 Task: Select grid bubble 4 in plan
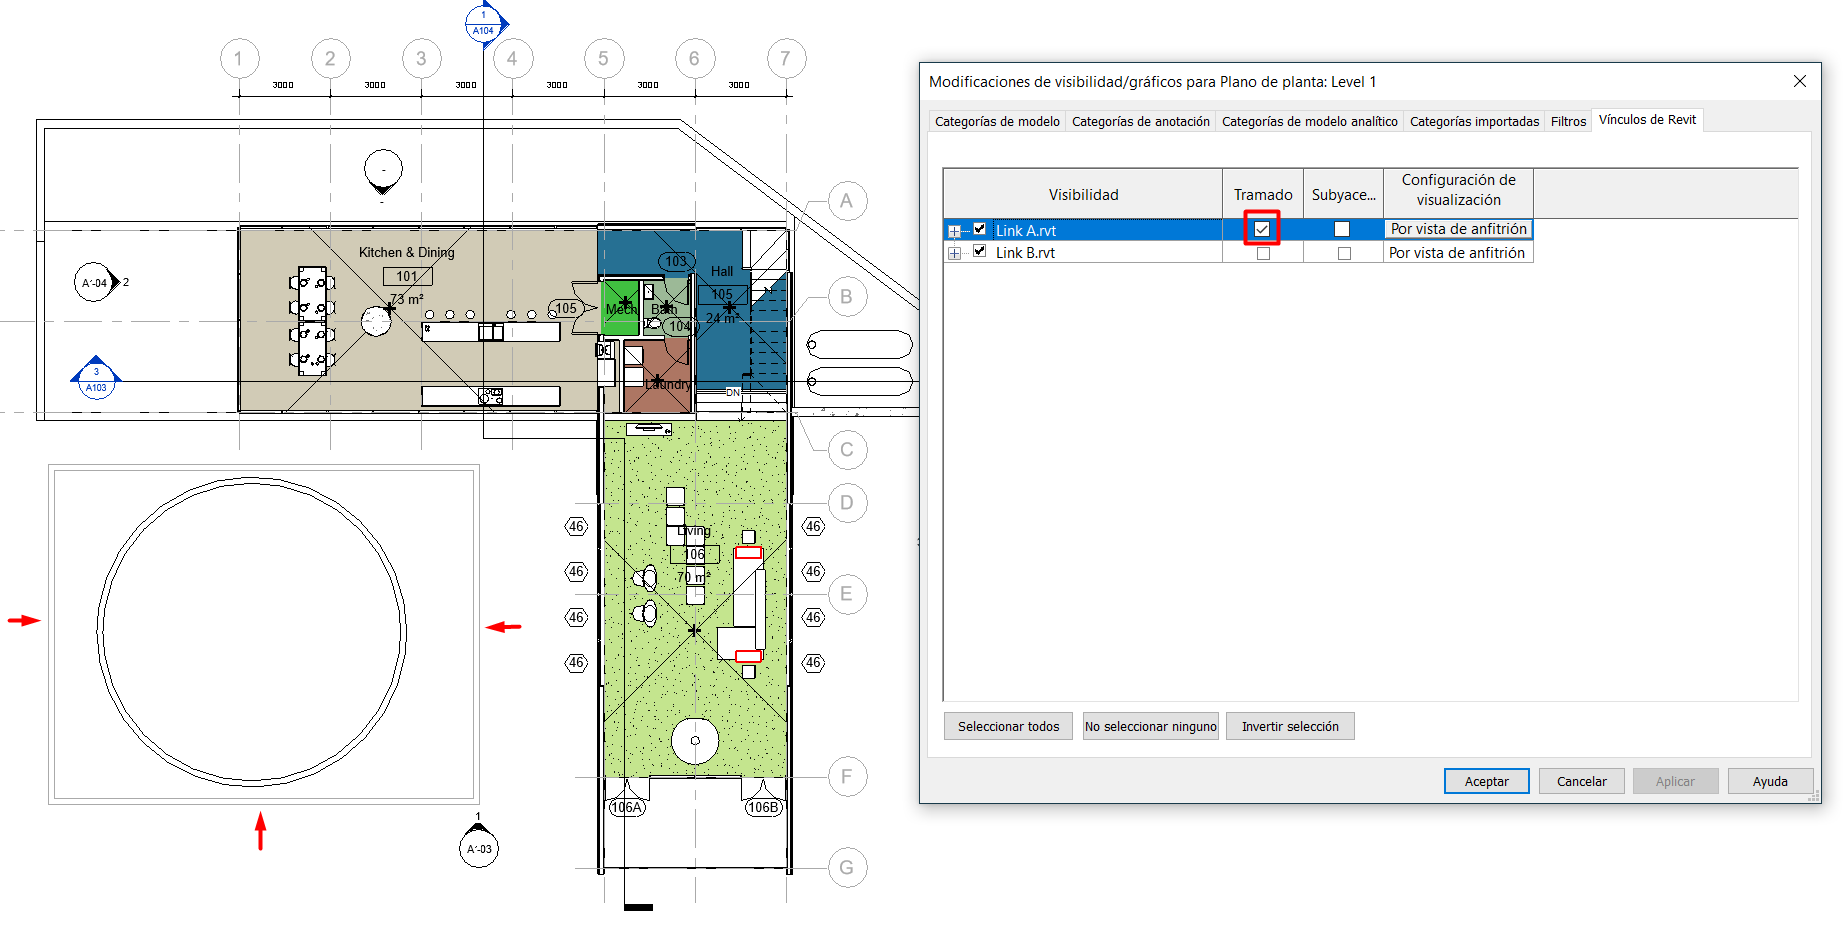tap(512, 58)
